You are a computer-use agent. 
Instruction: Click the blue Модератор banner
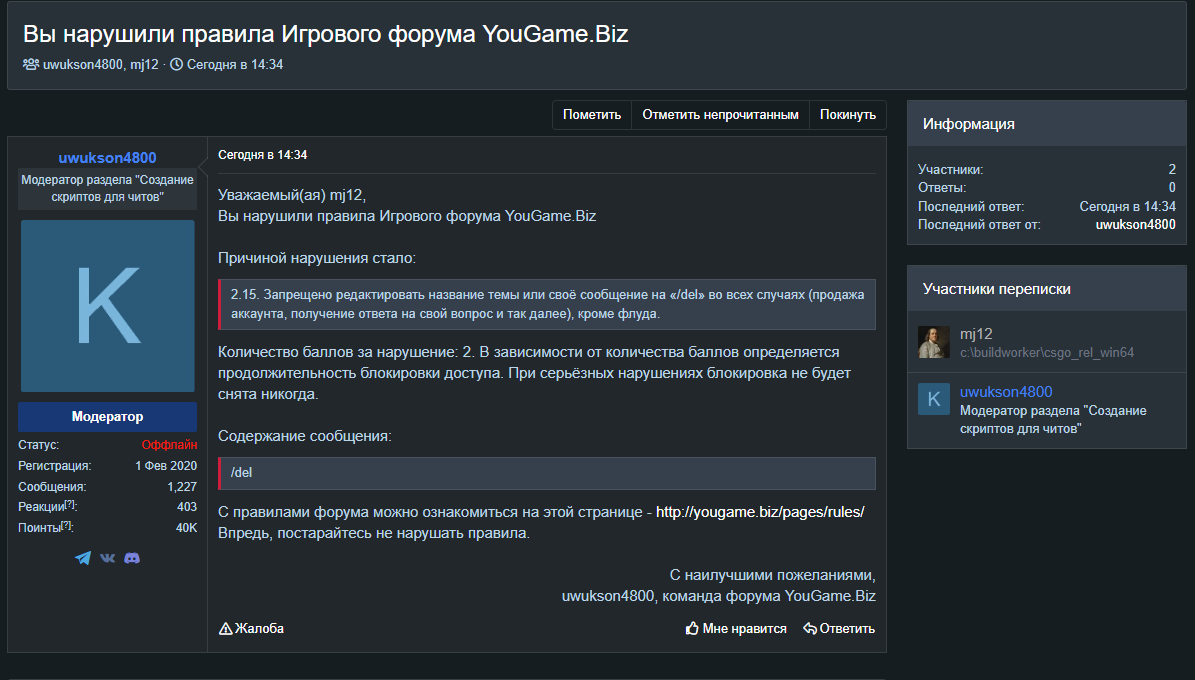coord(107,416)
